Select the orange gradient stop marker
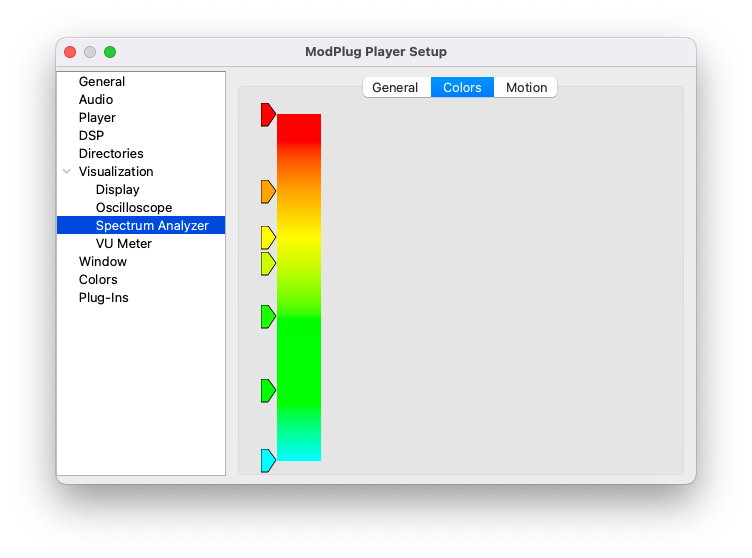 tap(267, 192)
